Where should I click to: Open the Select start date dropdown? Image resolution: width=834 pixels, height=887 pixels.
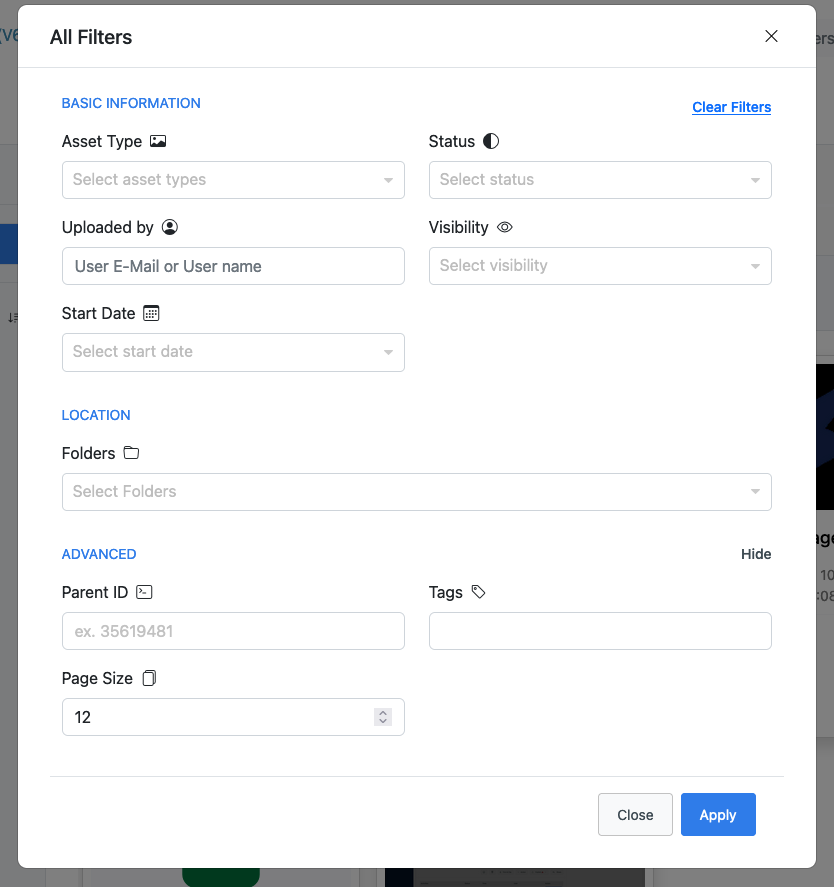pyautogui.click(x=233, y=352)
